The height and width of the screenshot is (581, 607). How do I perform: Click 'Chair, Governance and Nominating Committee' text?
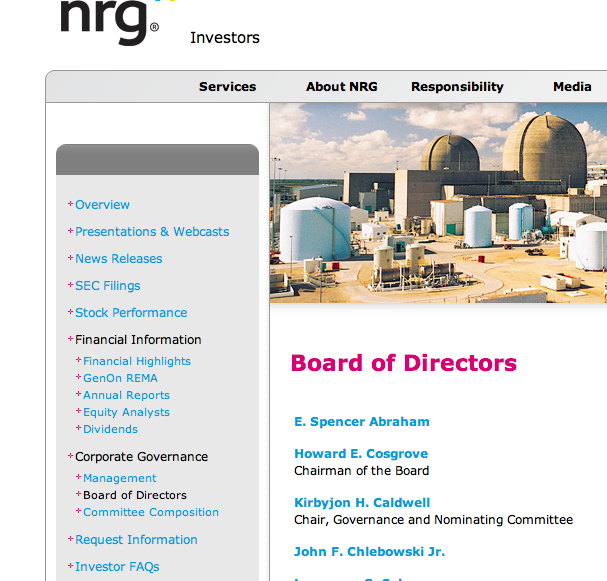434,520
